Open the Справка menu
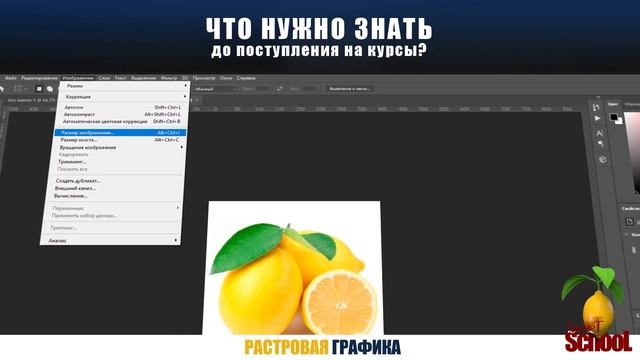This screenshot has width=640, height=360. point(246,78)
